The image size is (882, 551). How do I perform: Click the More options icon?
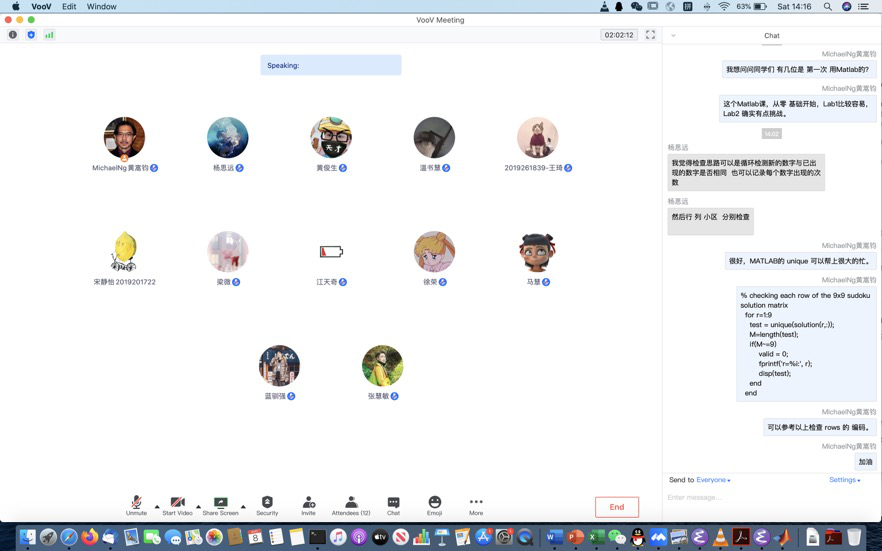click(476, 503)
